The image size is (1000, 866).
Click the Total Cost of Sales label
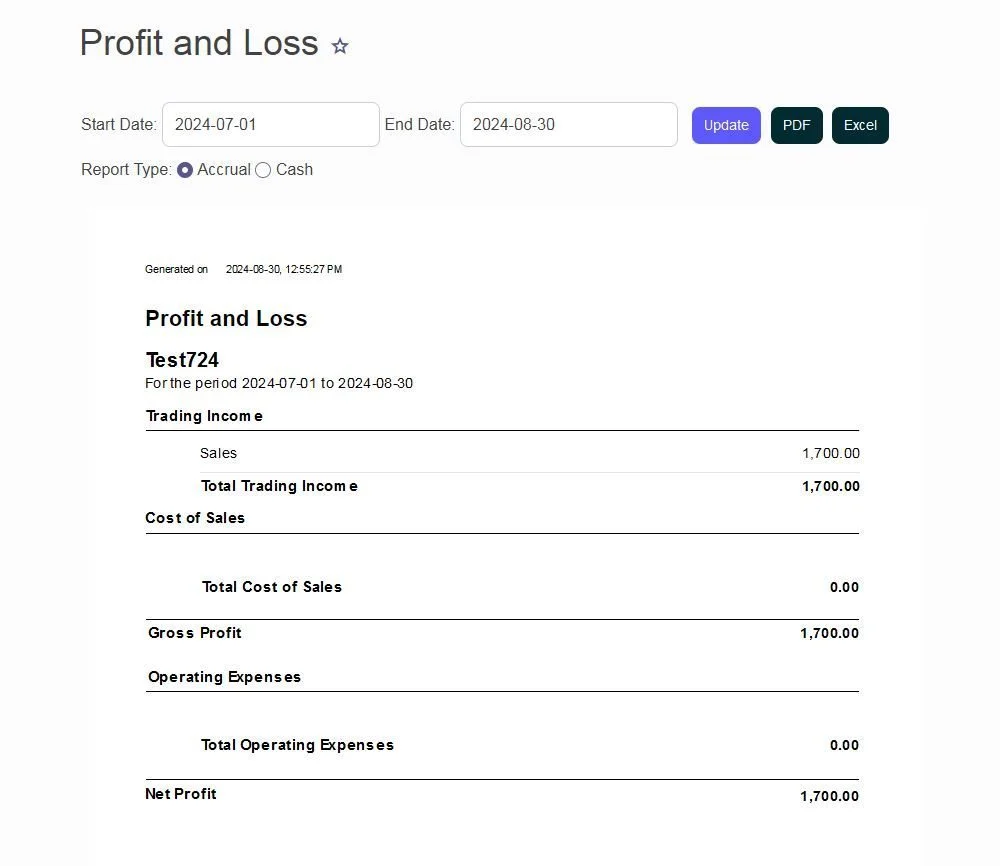(x=272, y=587)
